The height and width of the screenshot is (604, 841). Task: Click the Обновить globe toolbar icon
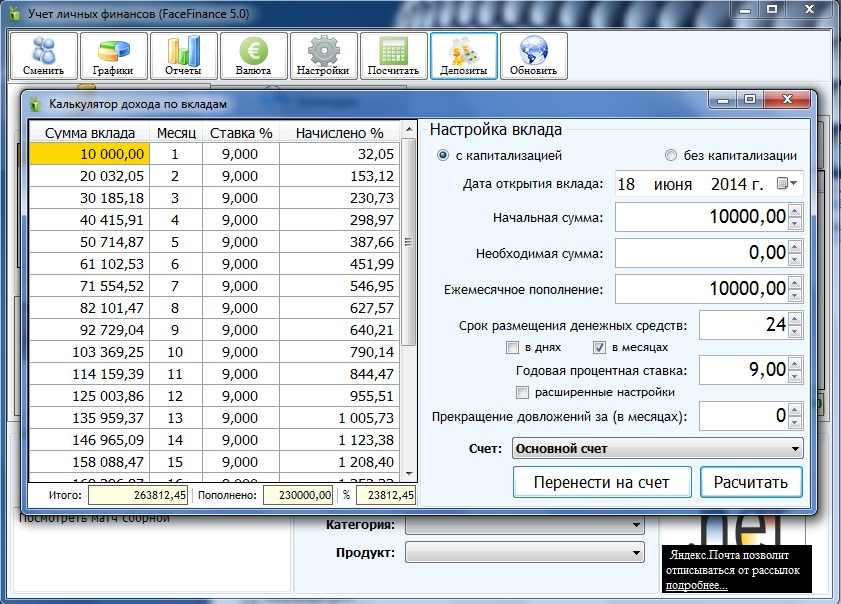click(534, 56)
